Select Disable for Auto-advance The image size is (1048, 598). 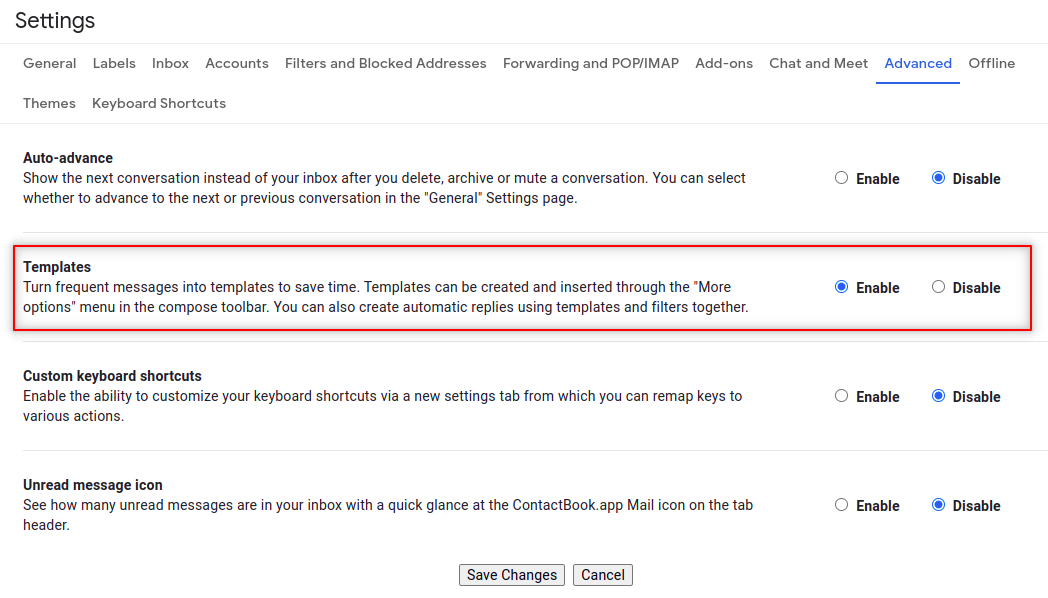tap(938, 178)
